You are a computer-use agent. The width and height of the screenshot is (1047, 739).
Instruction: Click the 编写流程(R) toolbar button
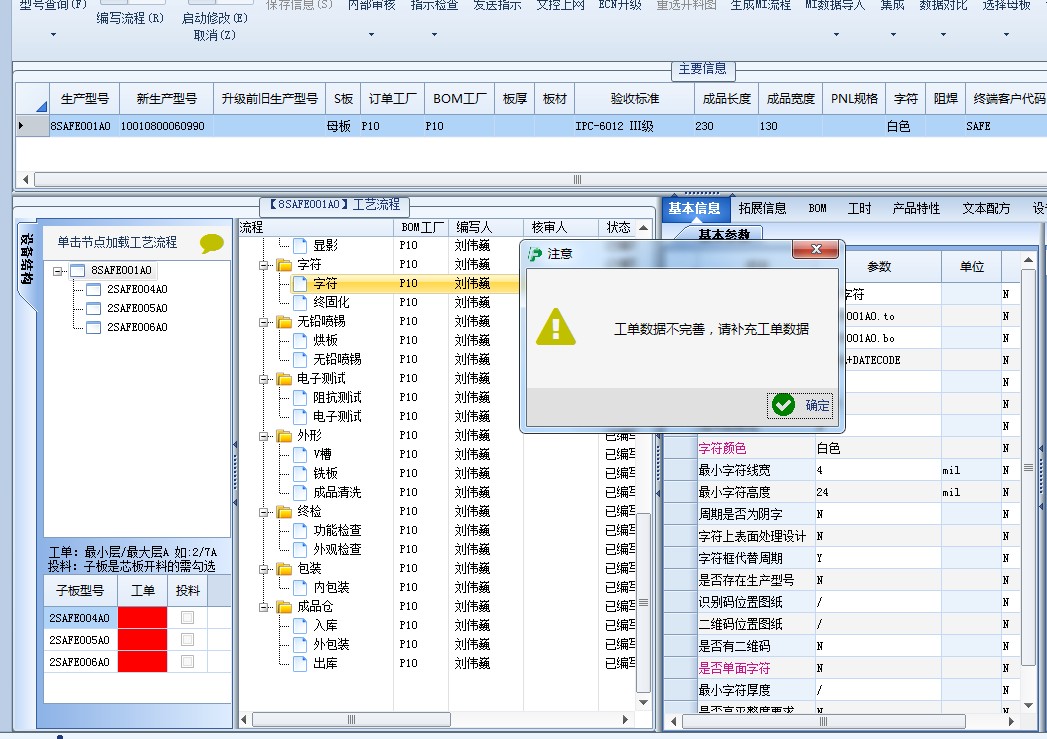(x=130, y=18)
